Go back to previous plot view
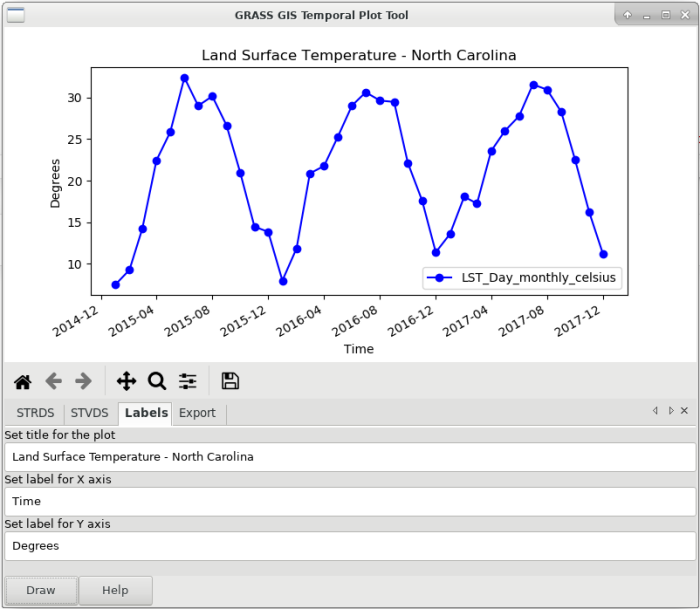 (53, 381)
